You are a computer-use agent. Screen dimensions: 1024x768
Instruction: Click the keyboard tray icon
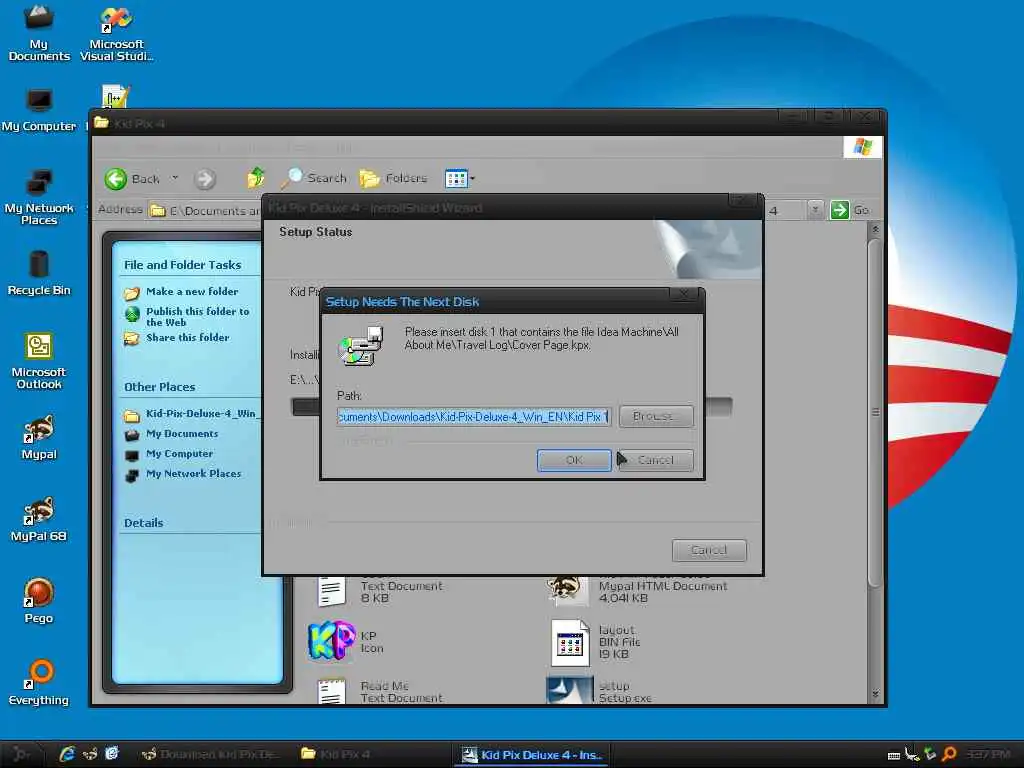[894, 756]
